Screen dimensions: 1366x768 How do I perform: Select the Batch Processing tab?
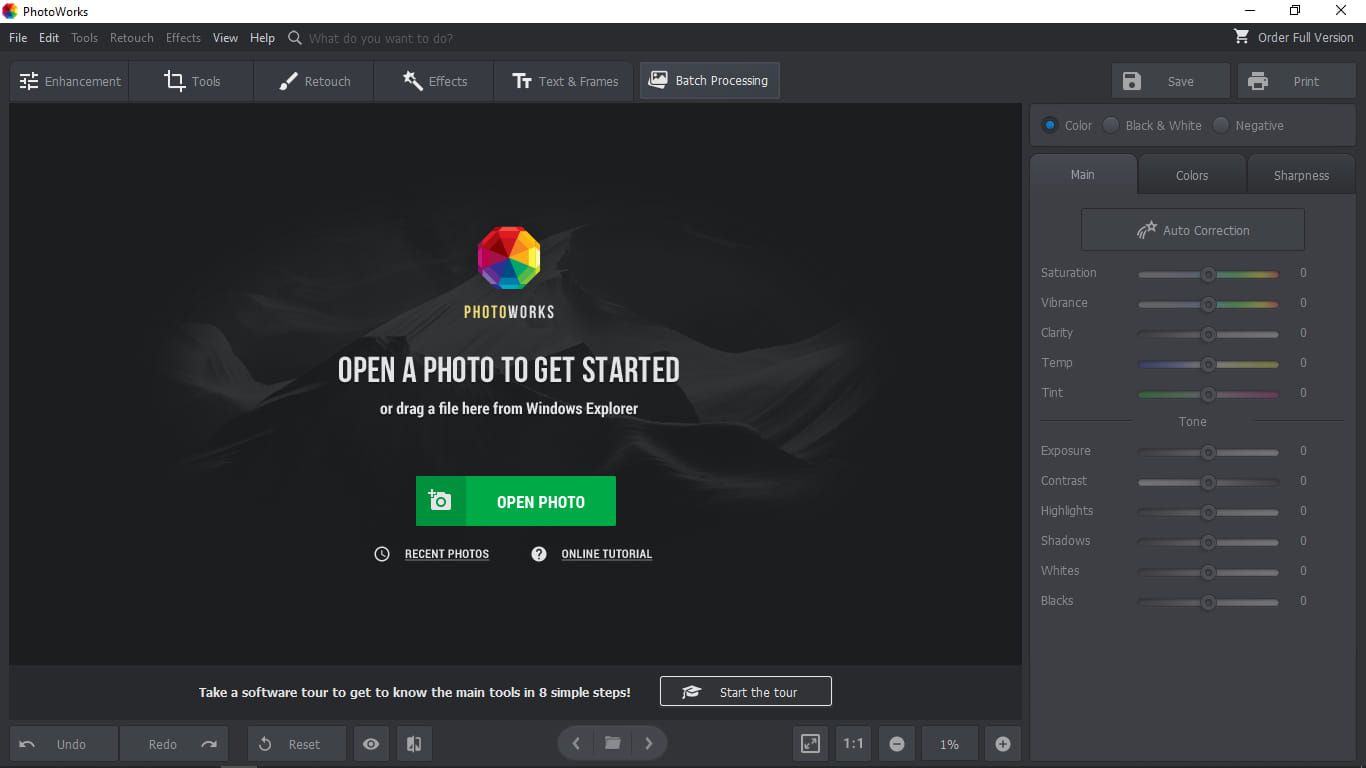click(709, 81)
